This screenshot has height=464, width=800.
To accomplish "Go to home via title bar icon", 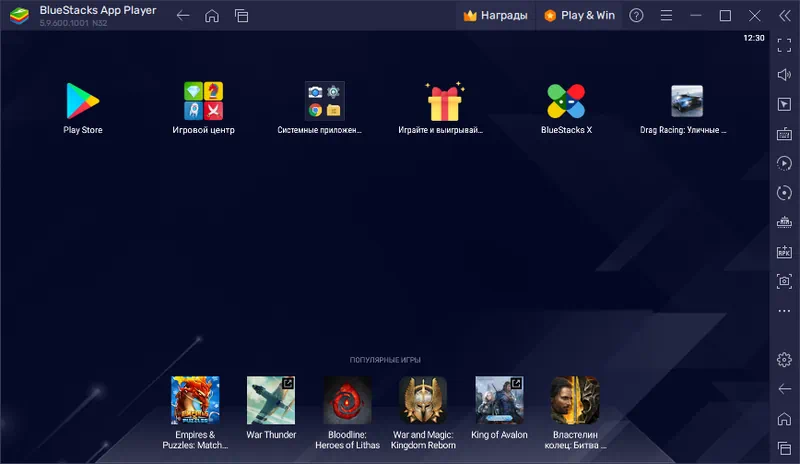I will tap(212, 16).
